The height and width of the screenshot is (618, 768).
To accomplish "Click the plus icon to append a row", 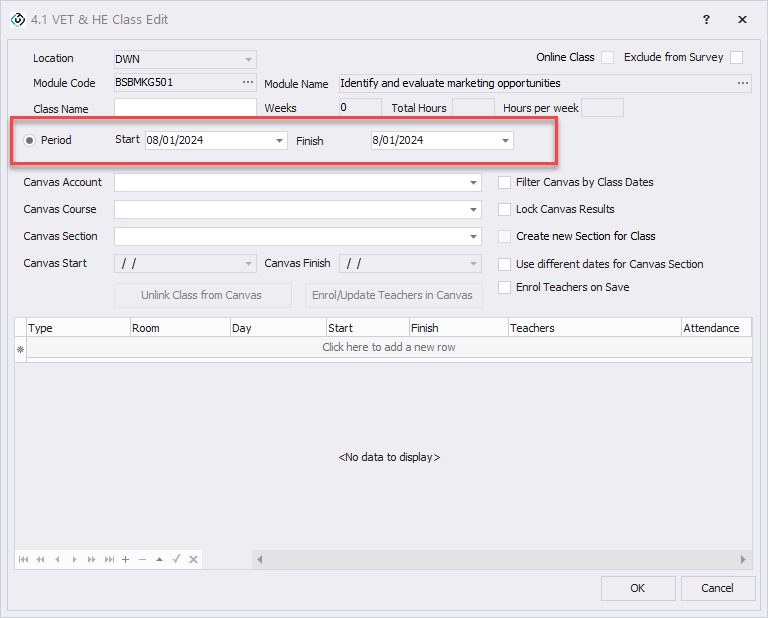I will click(x=126, y=560).
